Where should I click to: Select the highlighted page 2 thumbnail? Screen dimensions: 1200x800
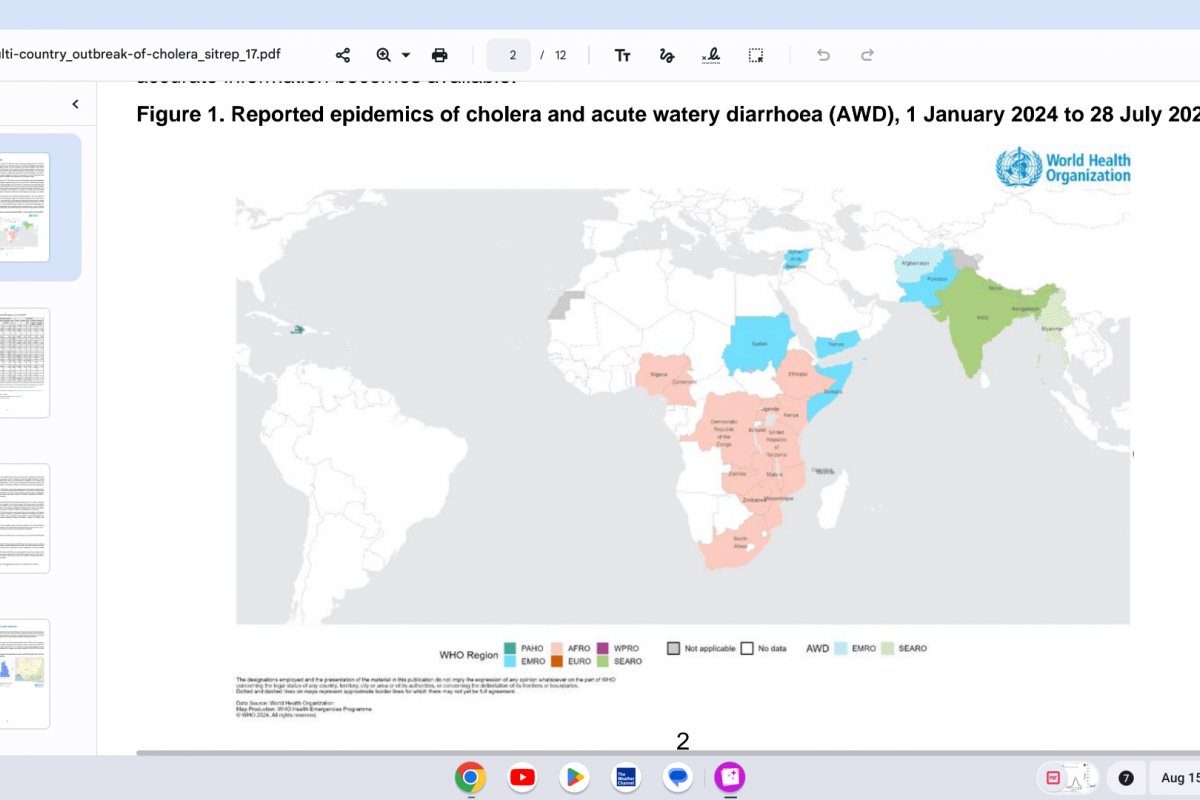coord(24,207)
